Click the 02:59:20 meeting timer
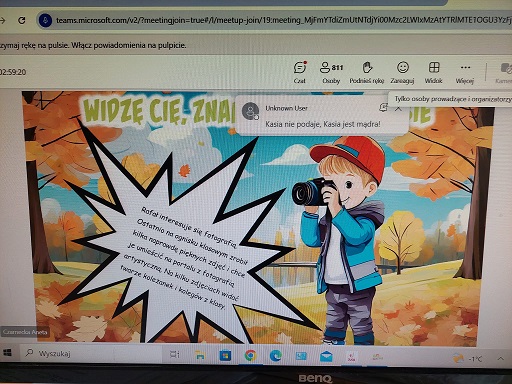Screen dimensions: 512x384 (x=13, y=72)
